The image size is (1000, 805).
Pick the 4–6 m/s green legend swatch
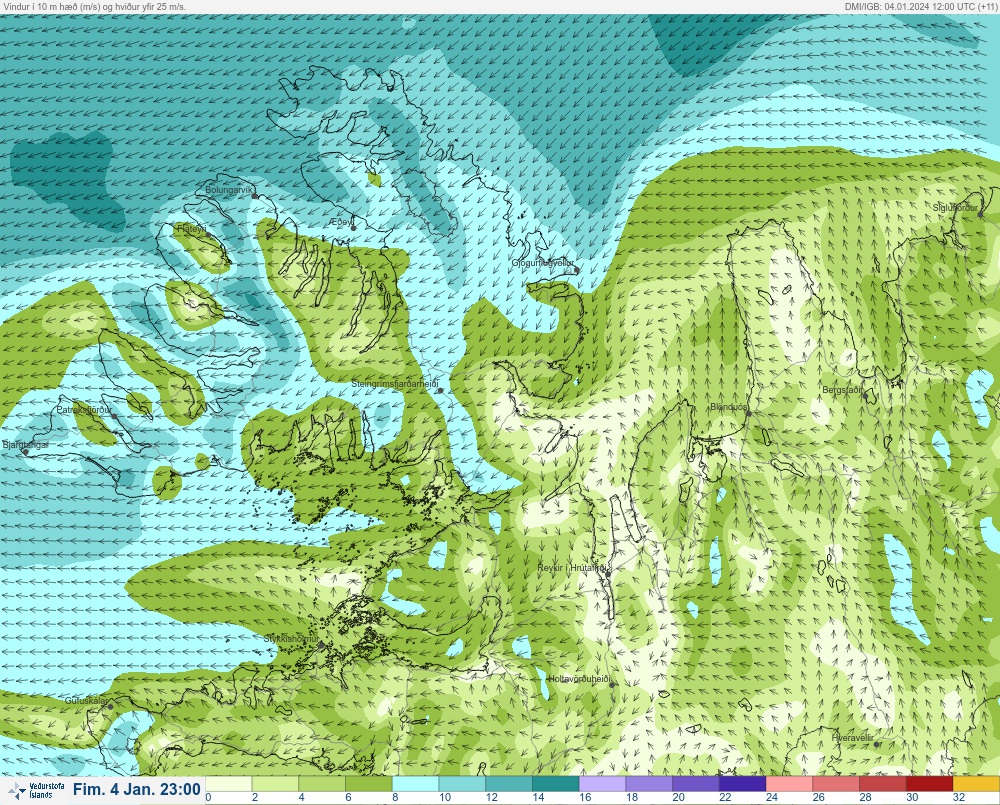321,784
